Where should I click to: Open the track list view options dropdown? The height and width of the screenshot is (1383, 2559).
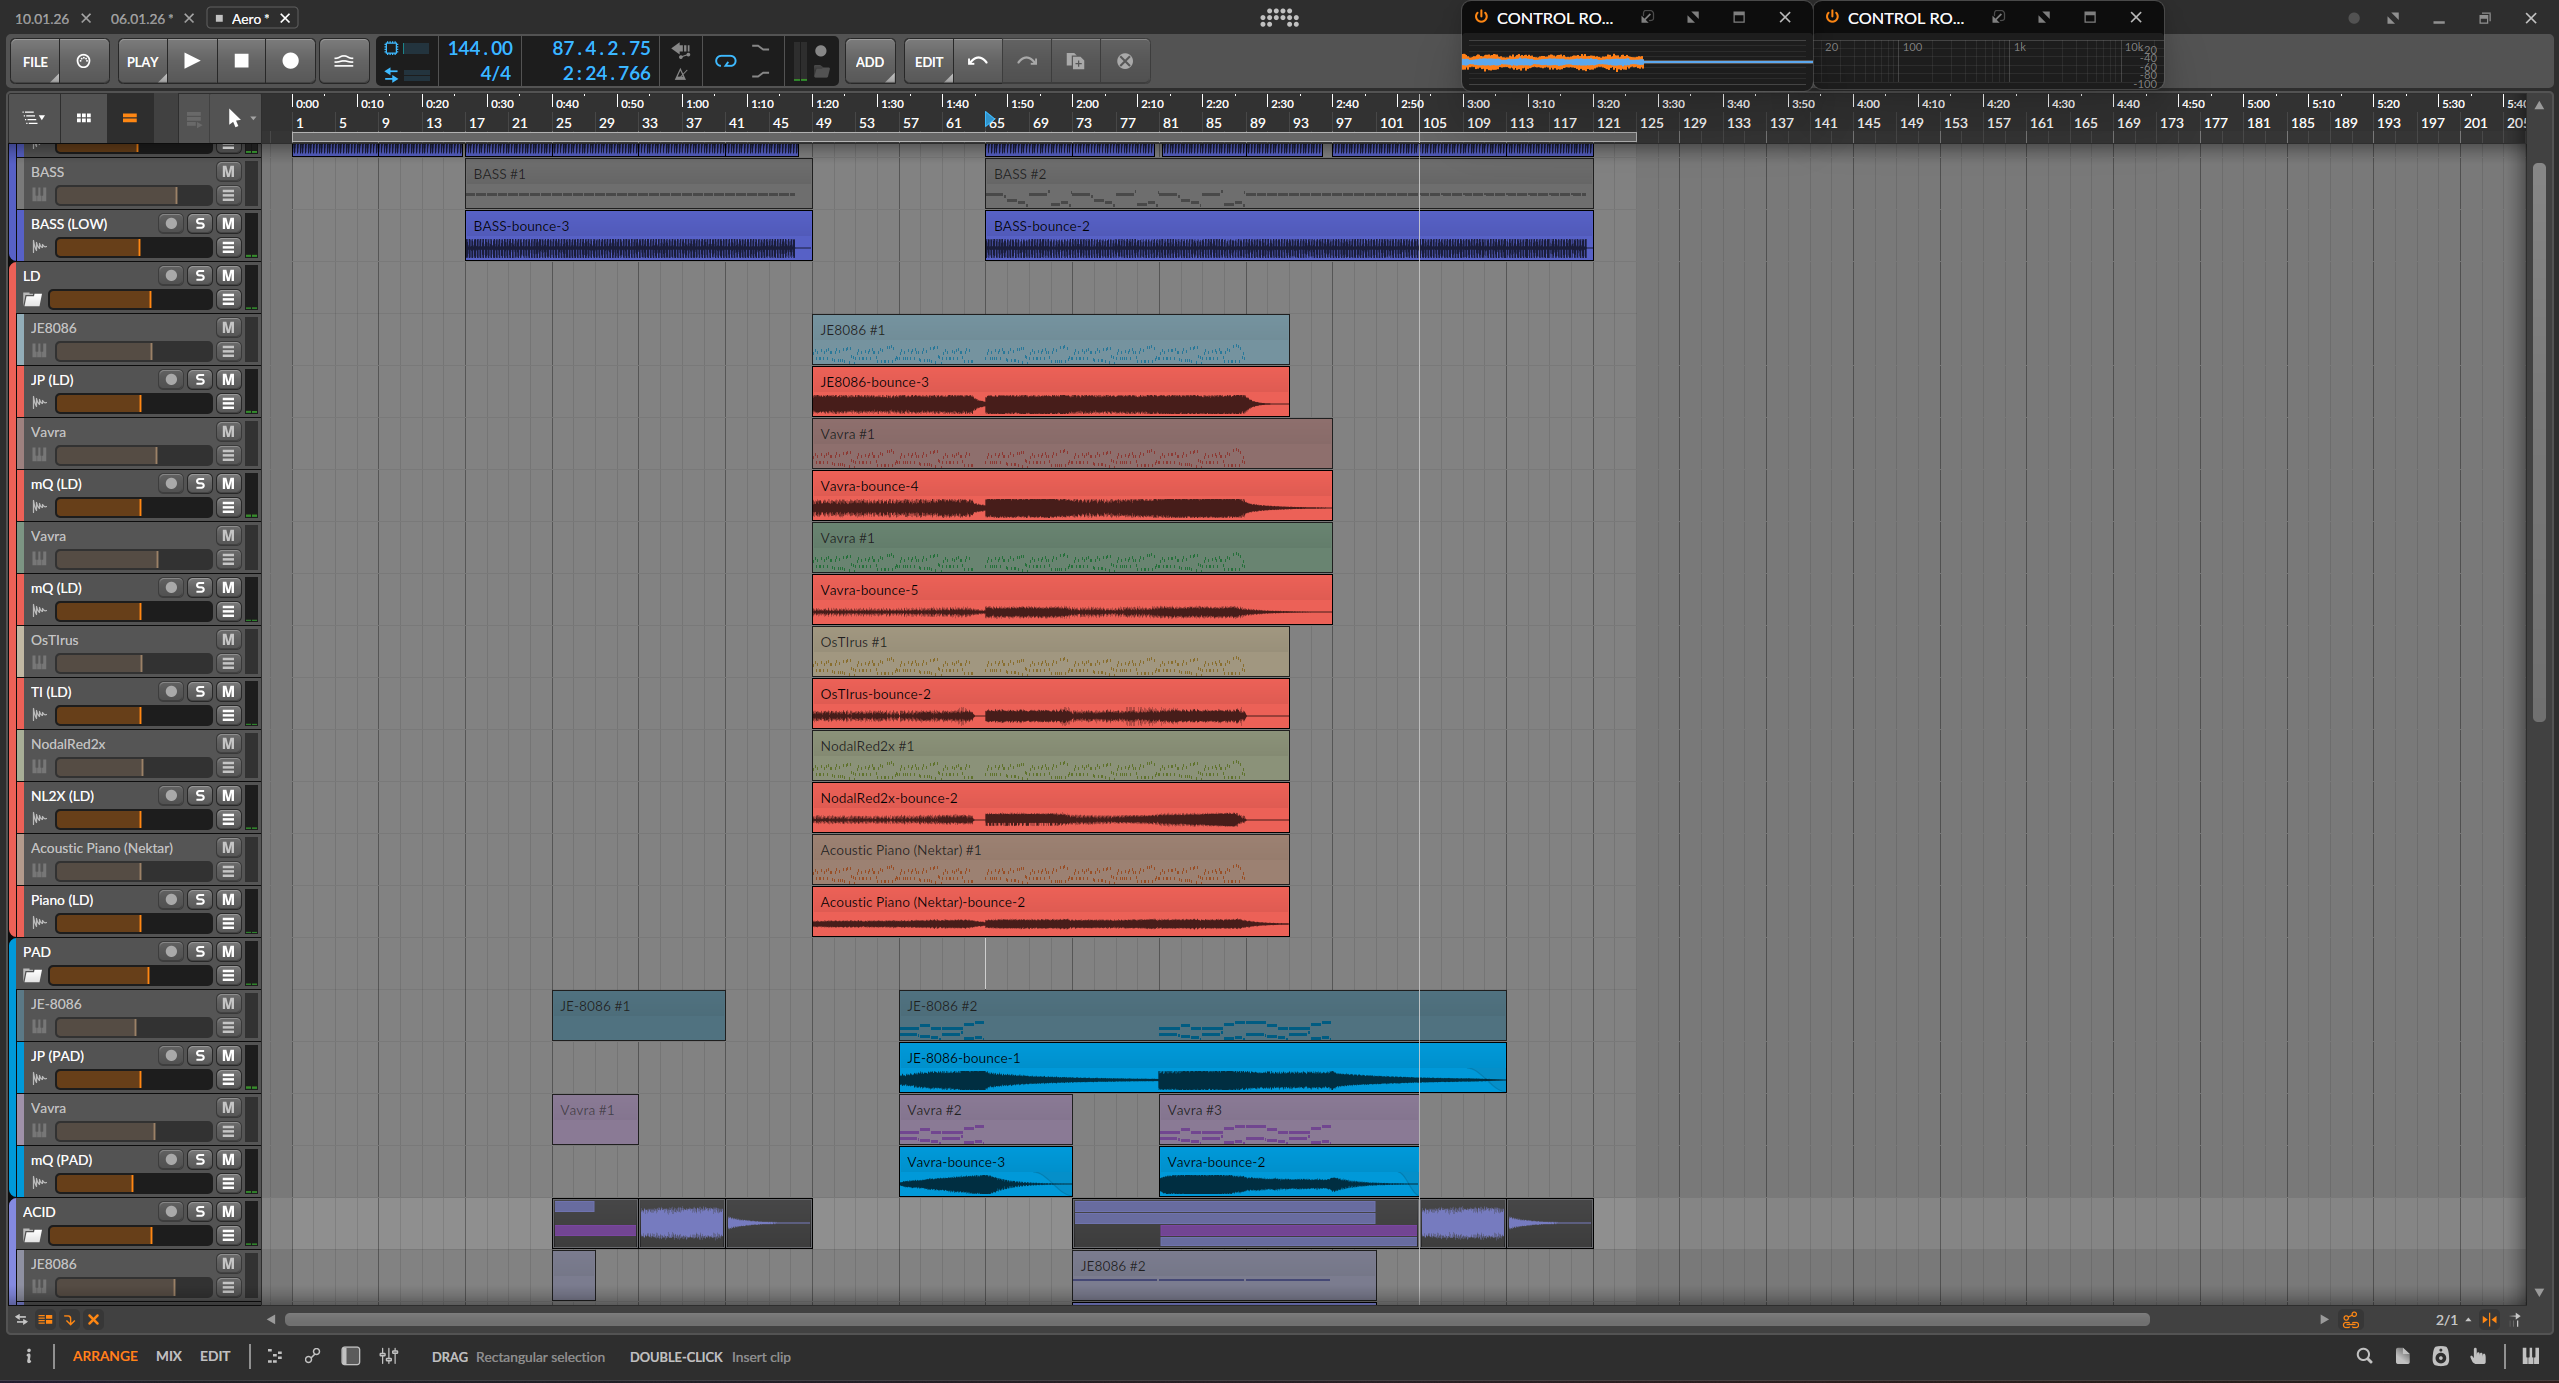pos(34,118)
